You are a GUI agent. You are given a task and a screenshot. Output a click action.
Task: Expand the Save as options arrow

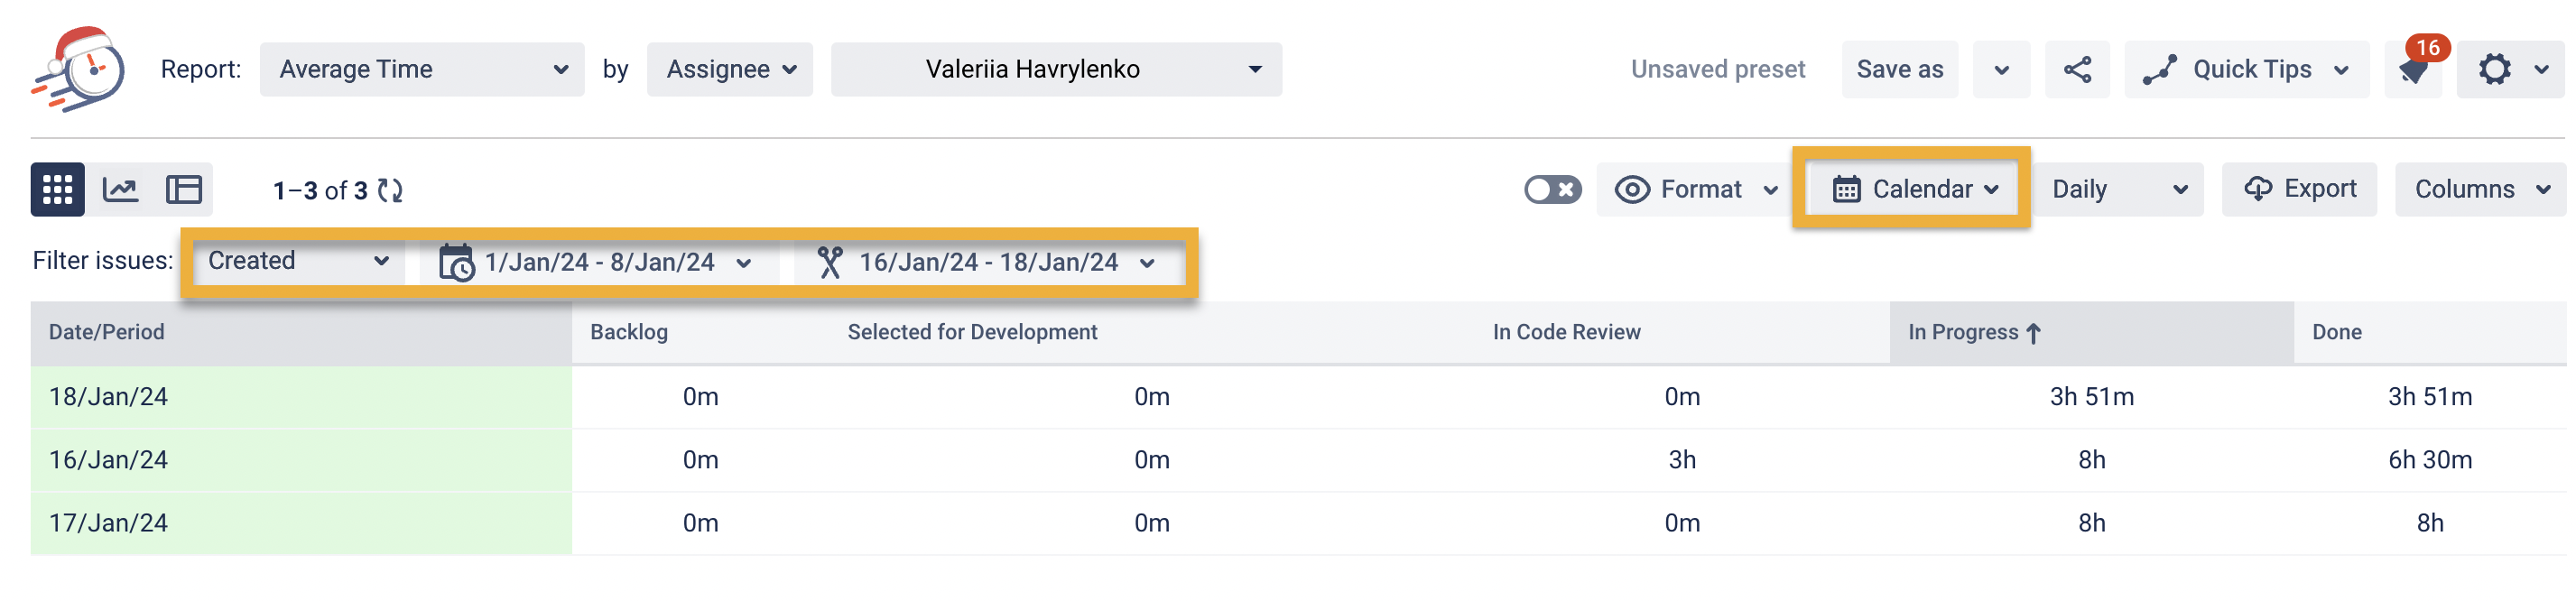2001,70
